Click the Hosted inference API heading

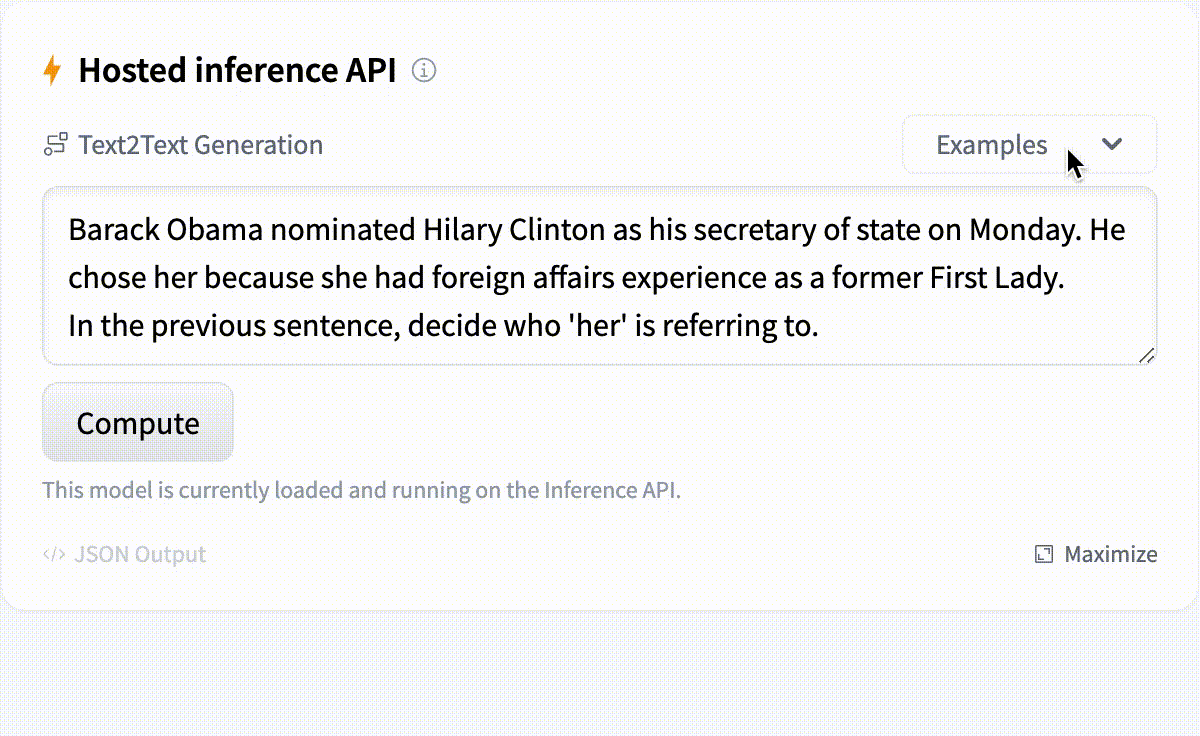pos(237,71)
